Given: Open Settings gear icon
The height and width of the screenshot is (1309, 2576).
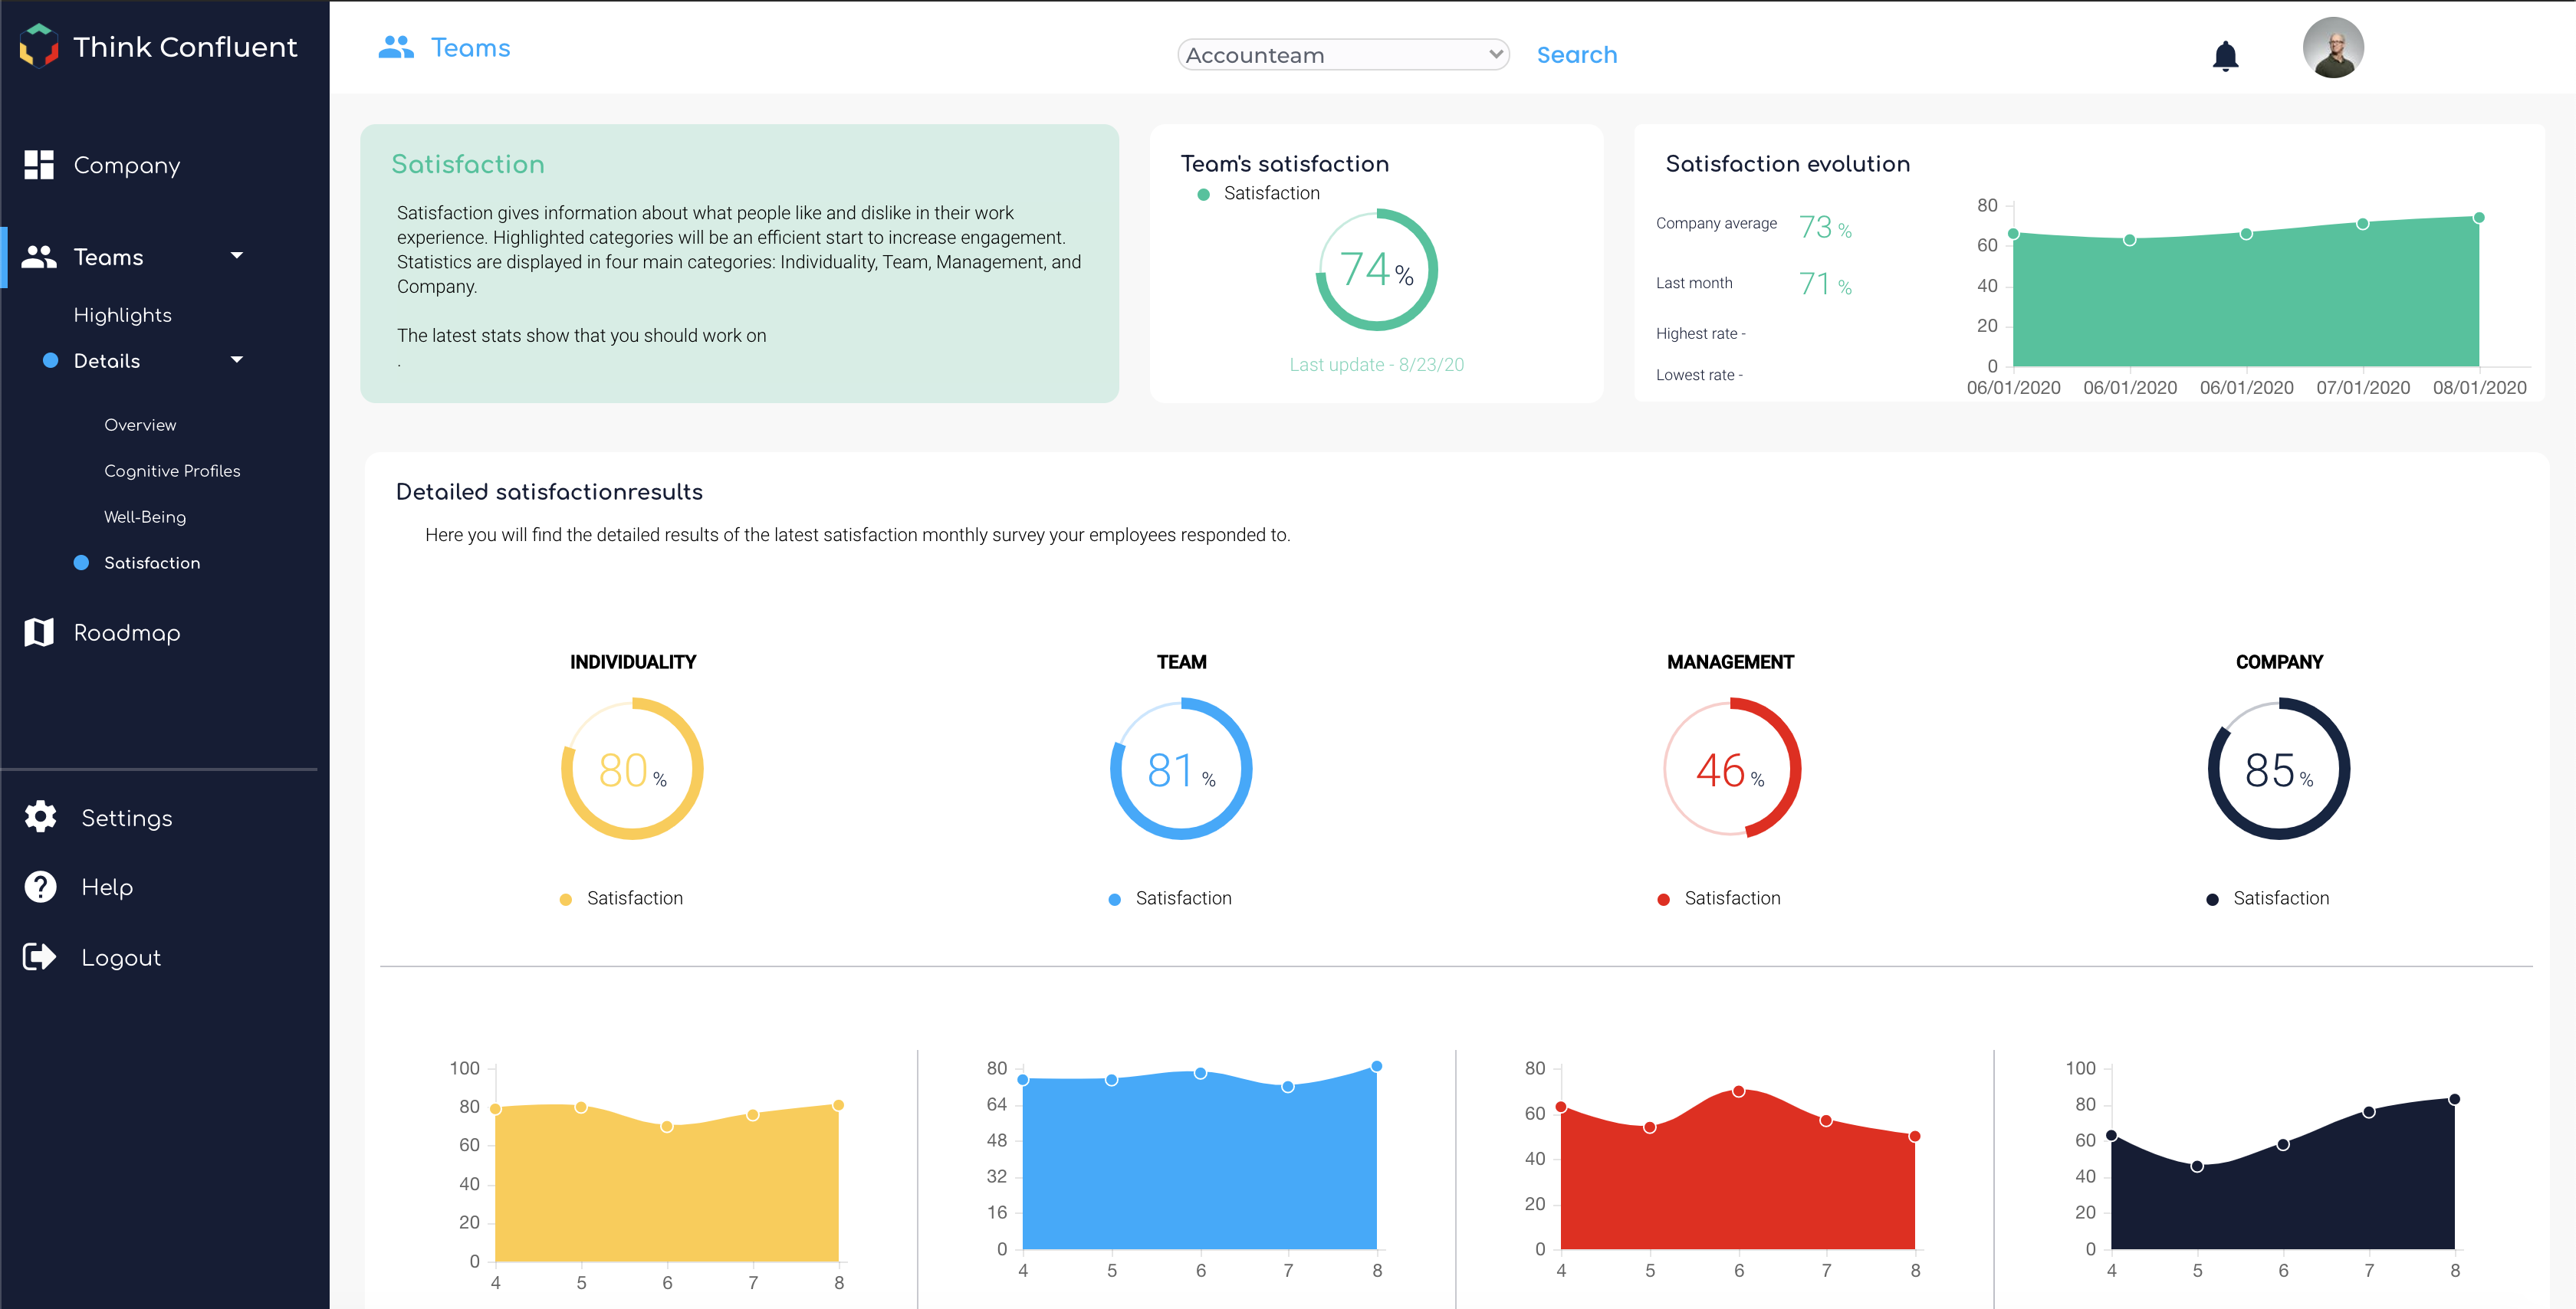Looking at the screenshot, I should point(41,817).
